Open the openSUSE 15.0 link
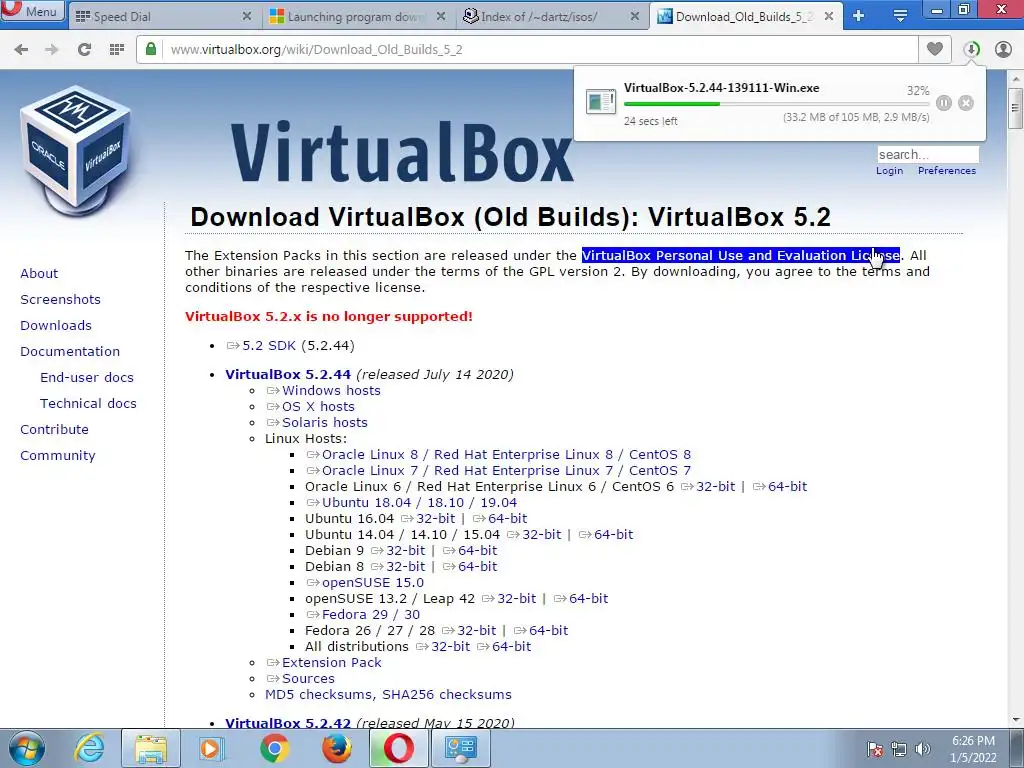The height and width of the screenshot is (768, 1024). tap(365, 583)
